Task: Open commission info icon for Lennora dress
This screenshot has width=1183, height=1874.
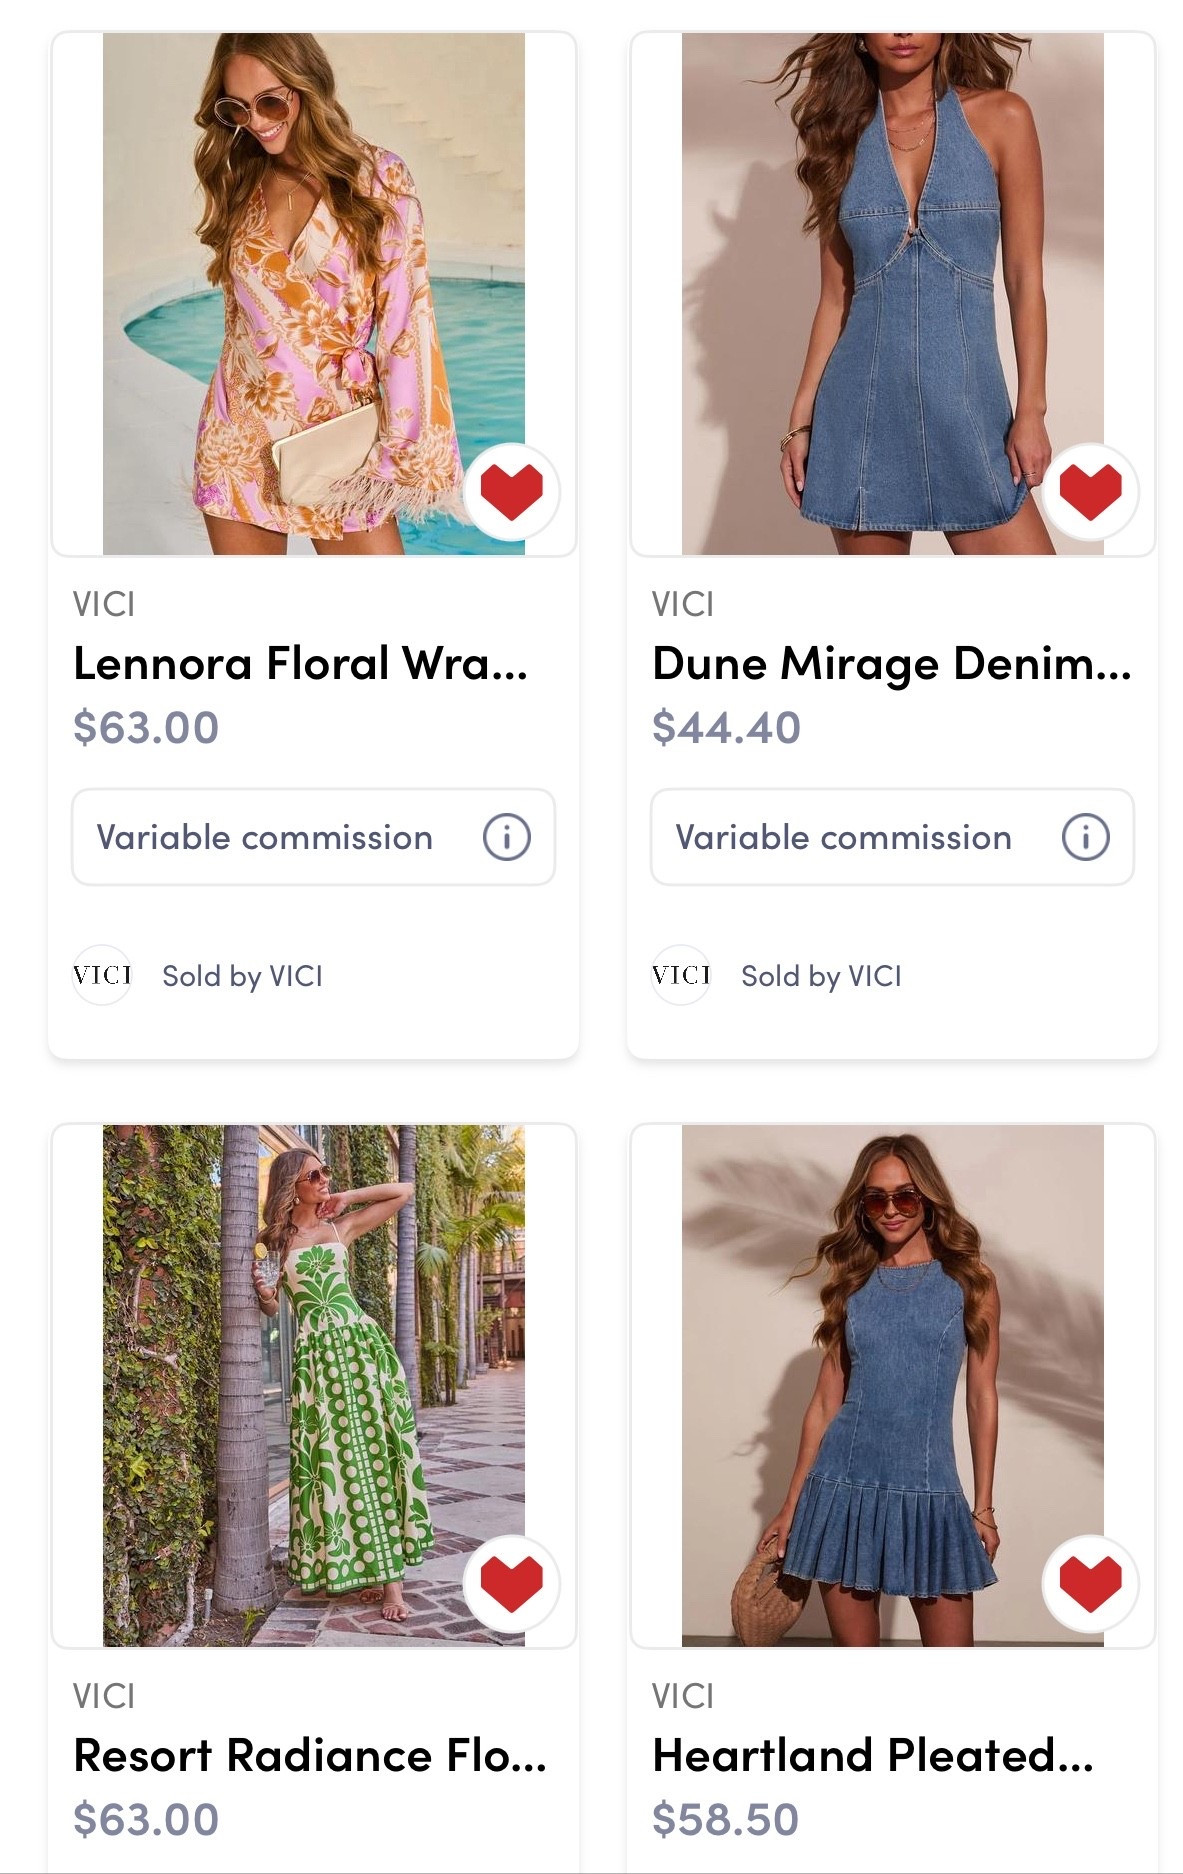Action: coord(506,837)
